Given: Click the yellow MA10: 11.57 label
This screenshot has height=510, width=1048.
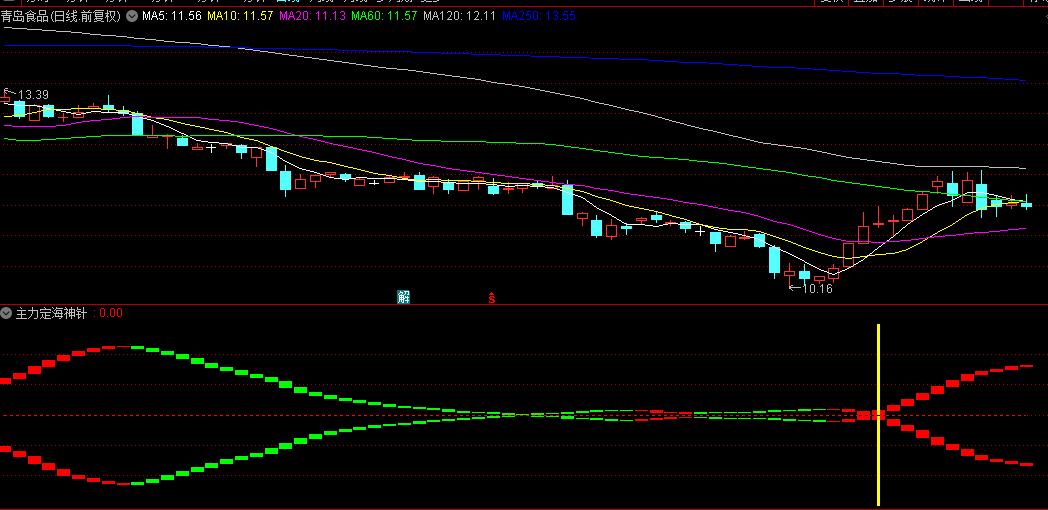Looking at the screenshot, I should click(x=240, y=16).
